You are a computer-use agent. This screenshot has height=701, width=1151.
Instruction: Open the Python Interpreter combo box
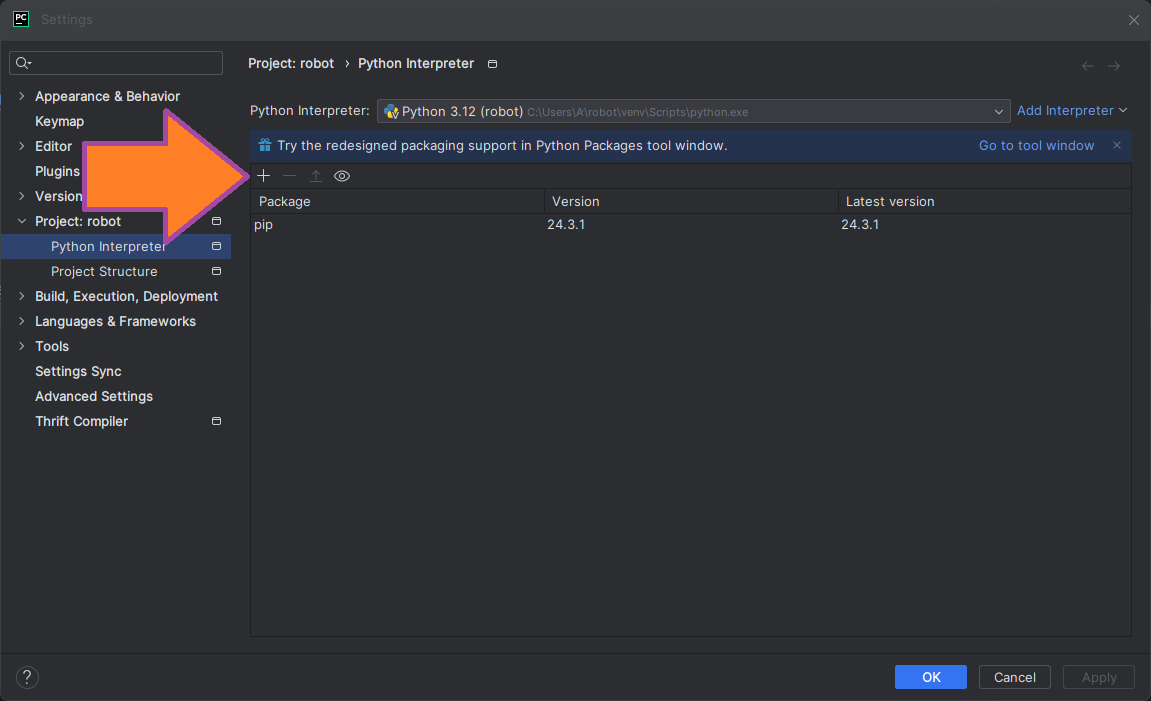point(693,112)
